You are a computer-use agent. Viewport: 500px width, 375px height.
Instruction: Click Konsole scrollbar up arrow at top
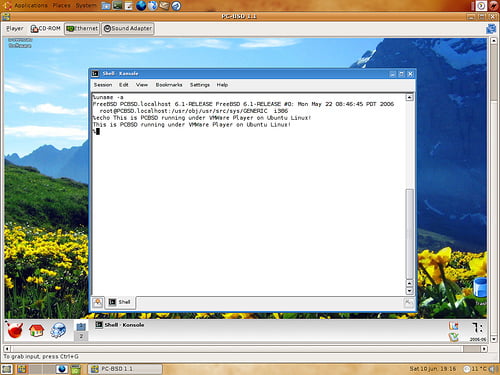click(x=409, y=97)
